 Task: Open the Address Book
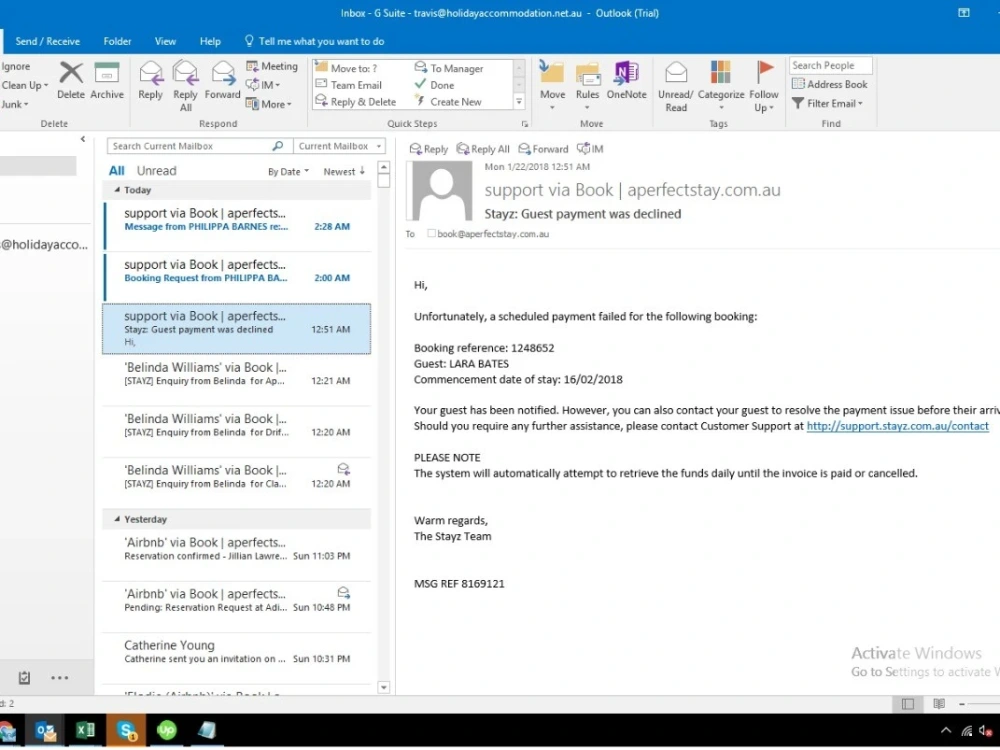[830, 84]
